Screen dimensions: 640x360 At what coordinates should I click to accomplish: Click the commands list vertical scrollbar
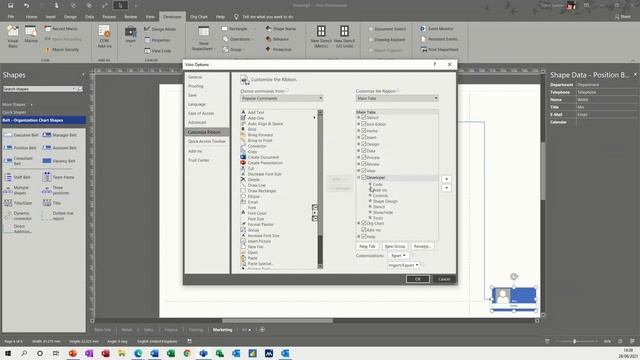pyautogui.click(x=320, y=189)
